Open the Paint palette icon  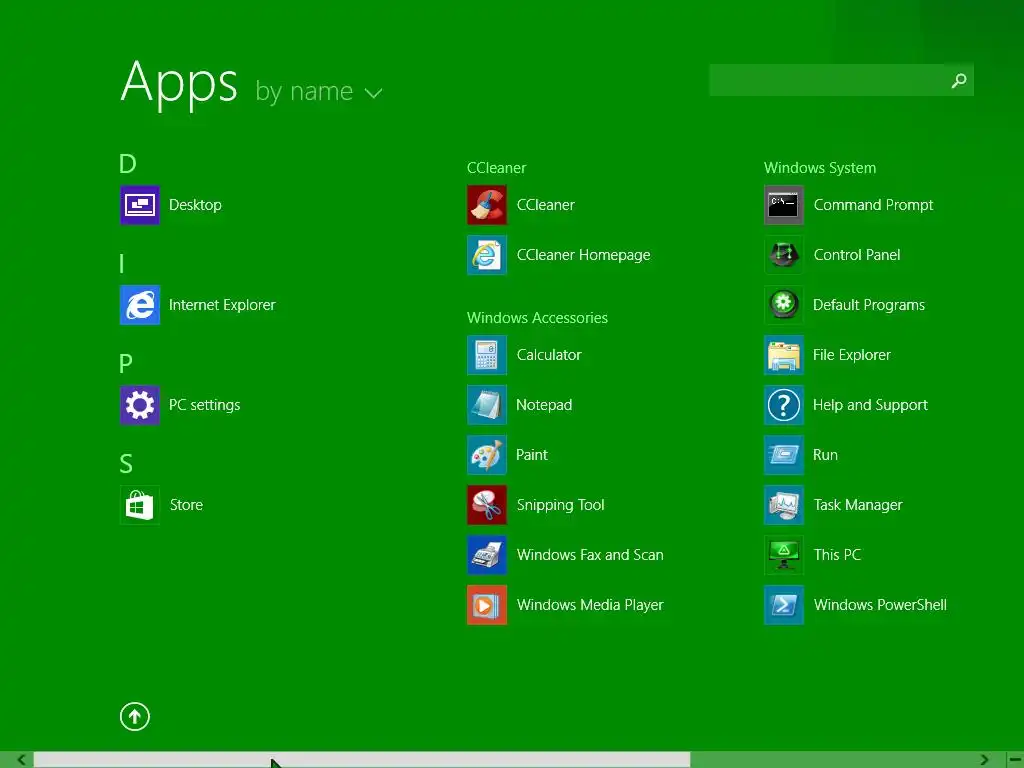487,455
